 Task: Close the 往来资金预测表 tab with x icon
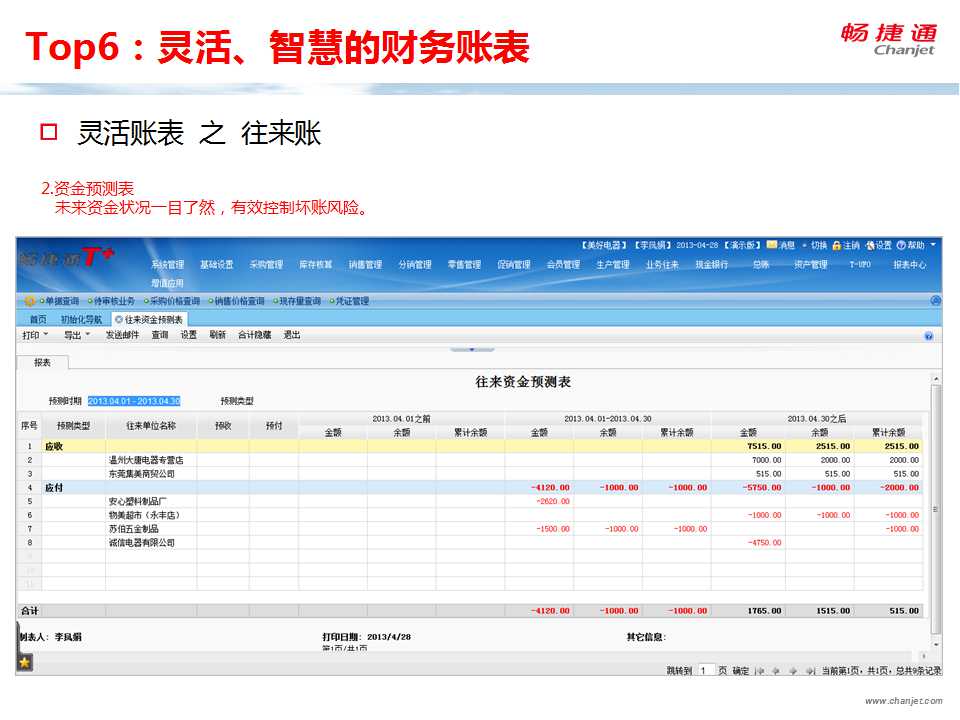(x=119, y=319)
